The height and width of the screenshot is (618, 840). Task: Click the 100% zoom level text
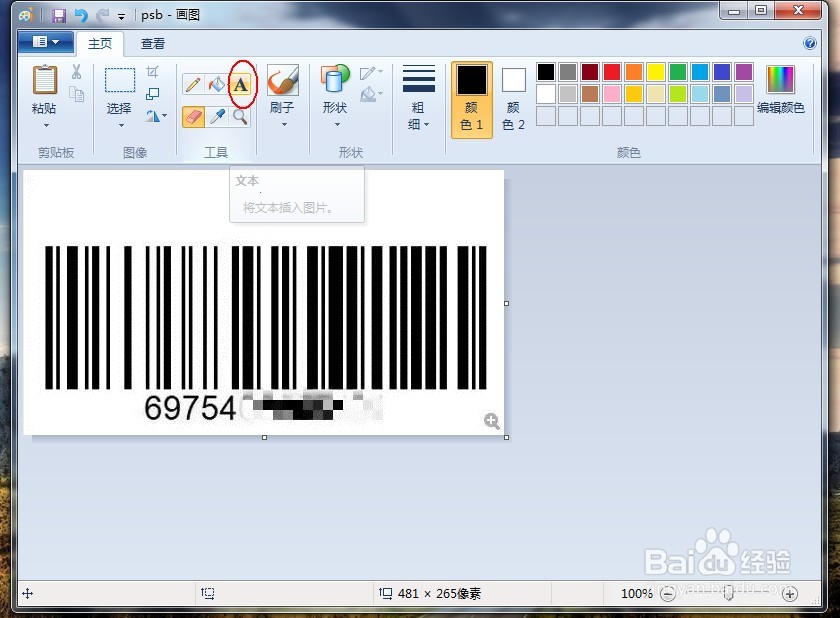(636, 593)
